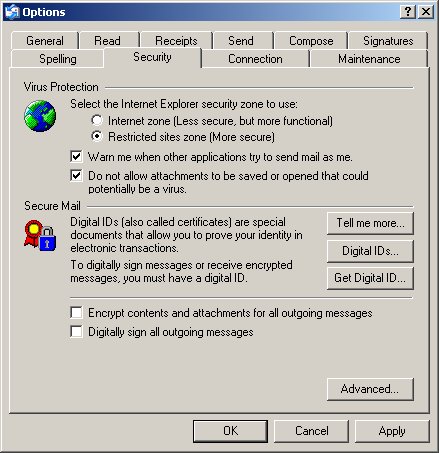This screenshot has width=439, height=453.
Task: Open the Signatures tab
Action: tap(388, 41)
